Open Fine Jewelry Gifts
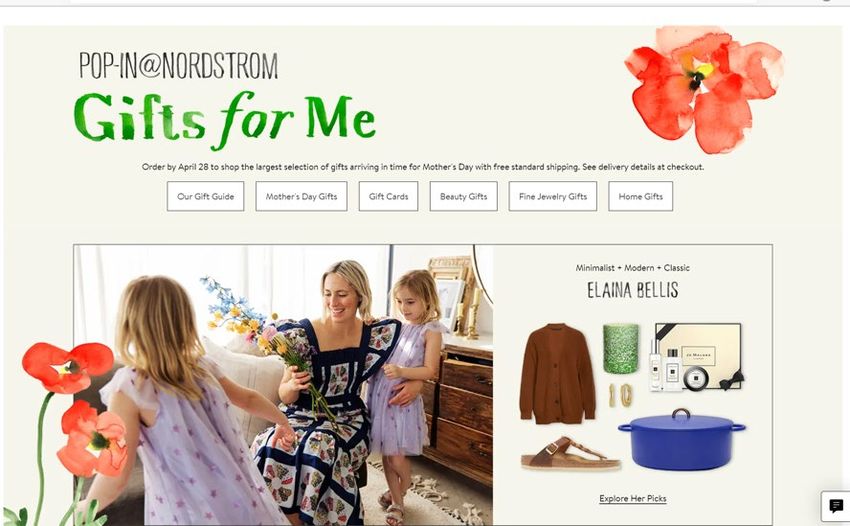850x526 pixels. click(552, 196)
